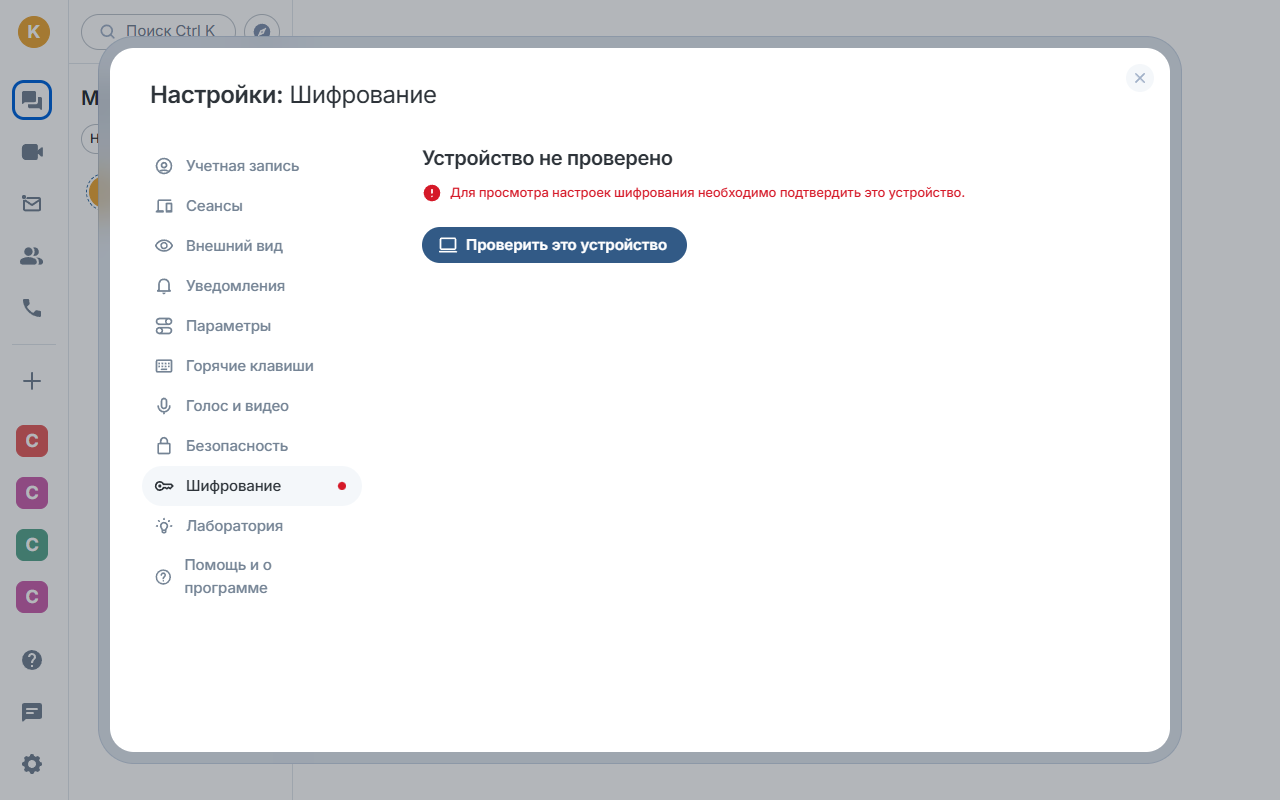Click the heading Устройство не проверено
Viewport: 1280px width, 800px height.
click(x=547, y=158)
